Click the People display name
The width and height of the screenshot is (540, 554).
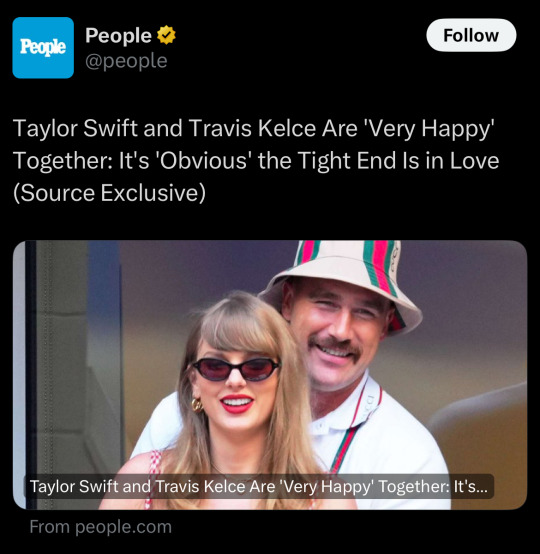118,35
